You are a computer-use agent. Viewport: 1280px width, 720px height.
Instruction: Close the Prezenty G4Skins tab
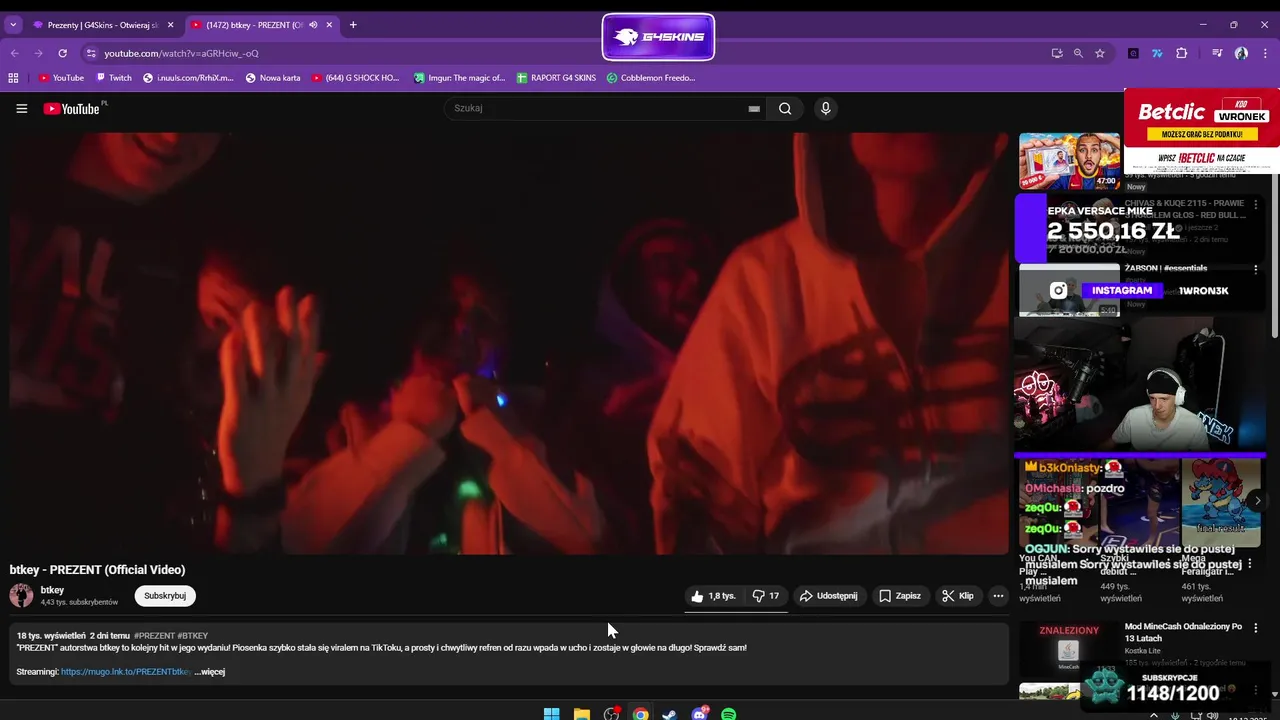point(170,25)
